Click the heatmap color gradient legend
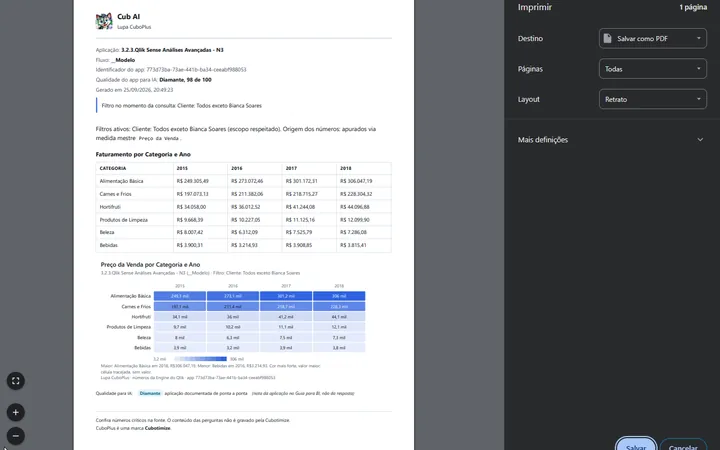Image resolution: width=720 pixels, height=450 pixels. tap(201, 359)
